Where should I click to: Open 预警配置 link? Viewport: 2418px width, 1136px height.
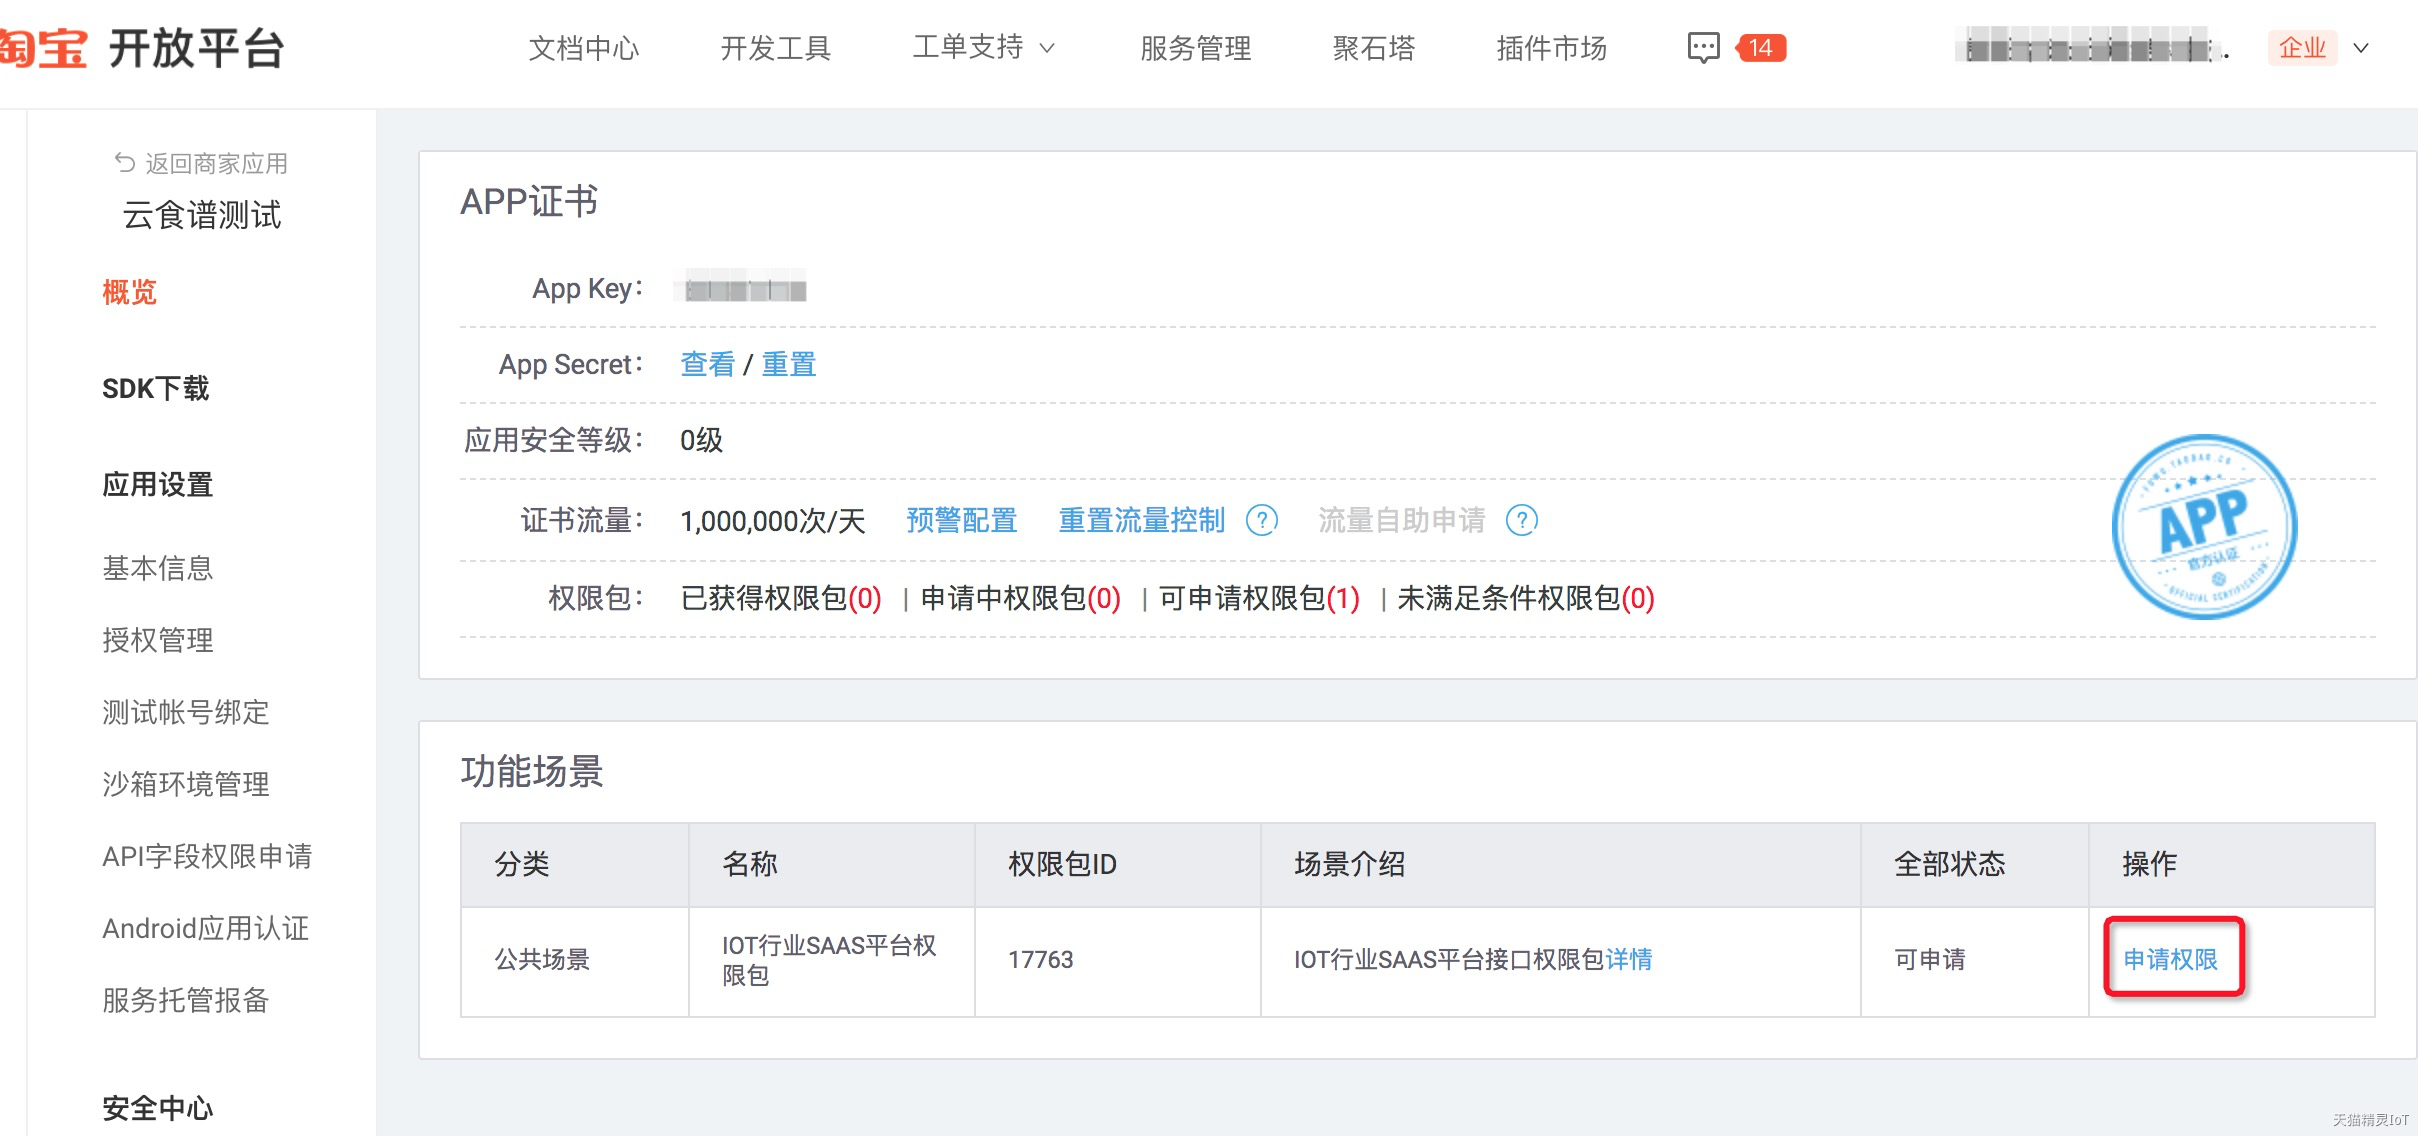(x=962, y=520)
